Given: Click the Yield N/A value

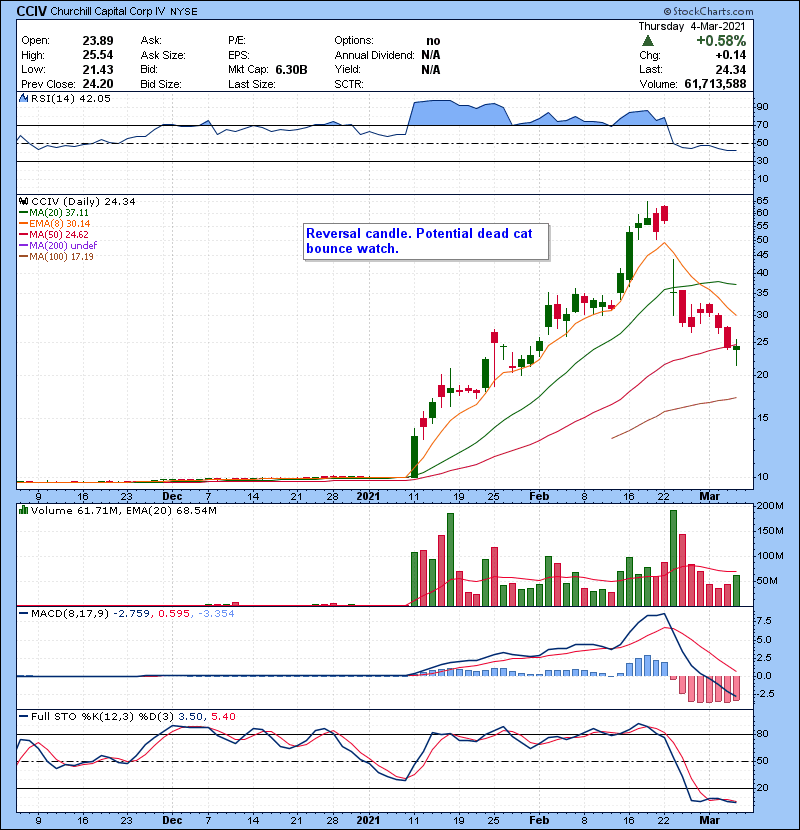Looking at the screenshot, I should pyautogui.click(x=430, y=70).
